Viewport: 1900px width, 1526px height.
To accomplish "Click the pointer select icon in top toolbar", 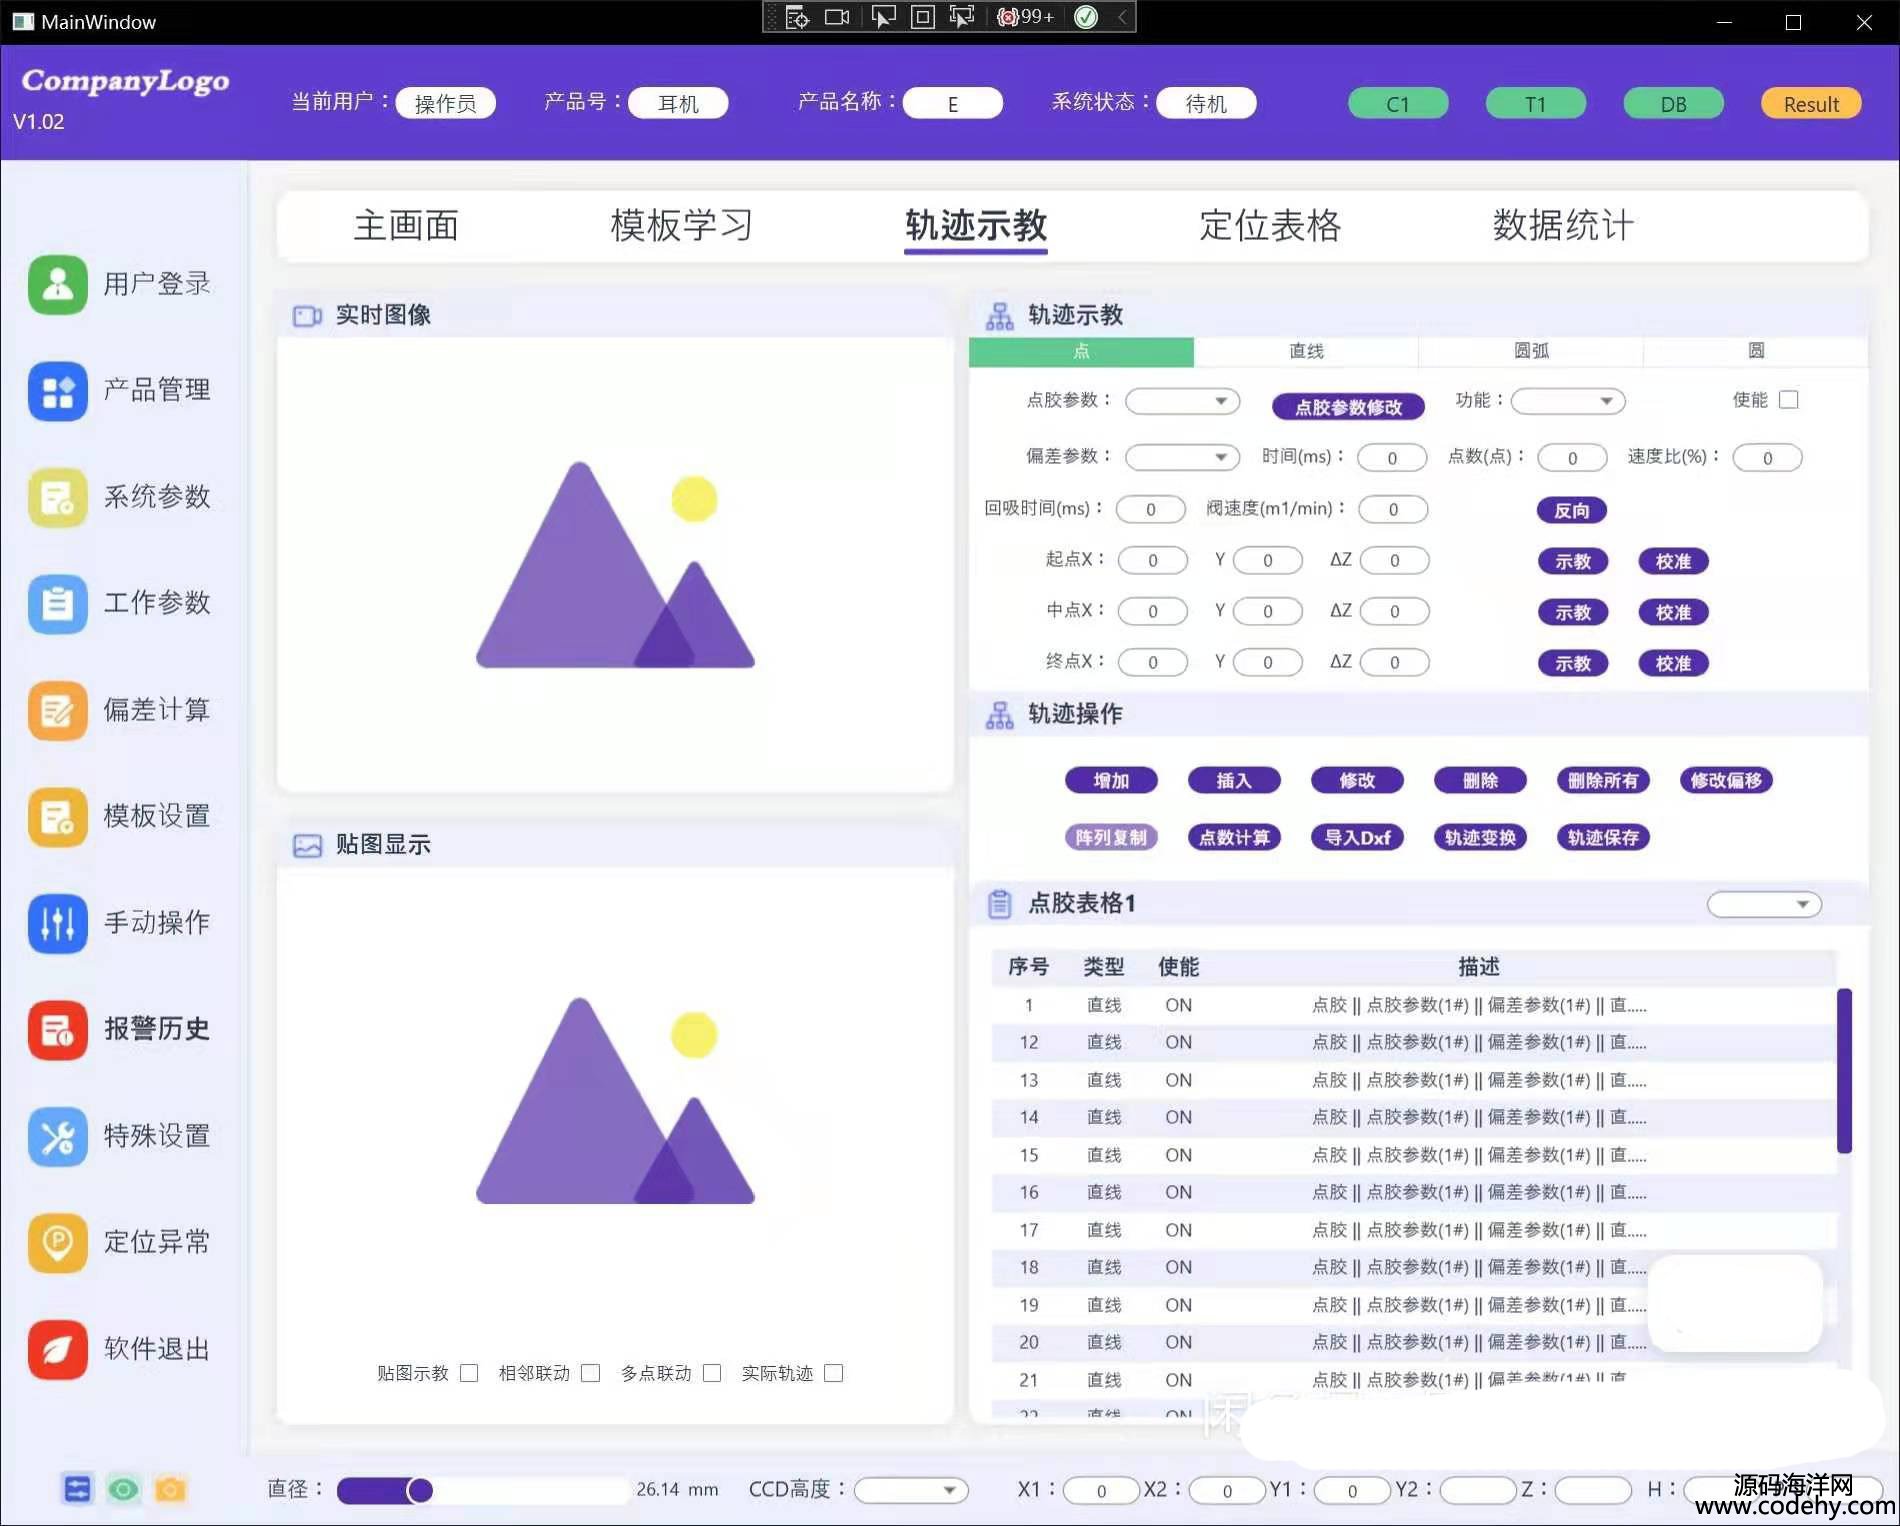I will click(x=883, y=17).
